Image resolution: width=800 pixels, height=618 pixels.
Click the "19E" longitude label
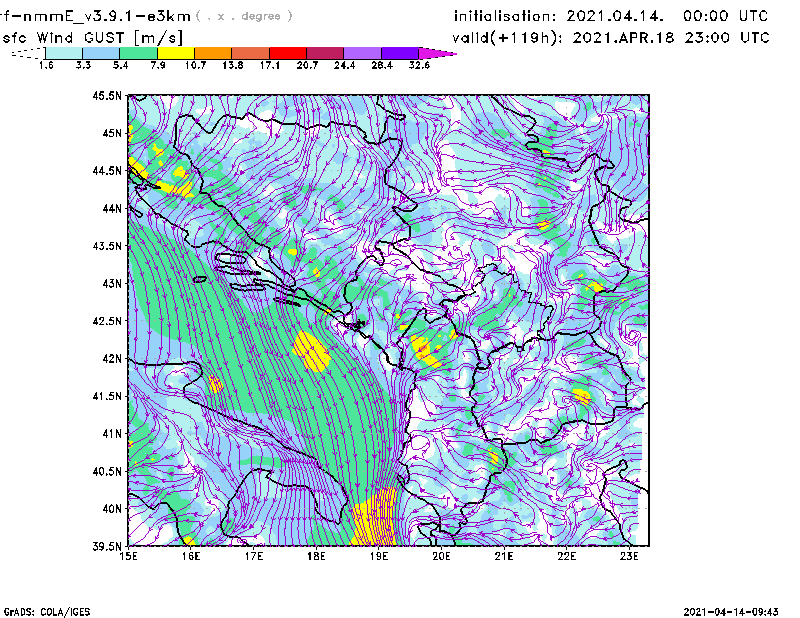tap(379, 556)
